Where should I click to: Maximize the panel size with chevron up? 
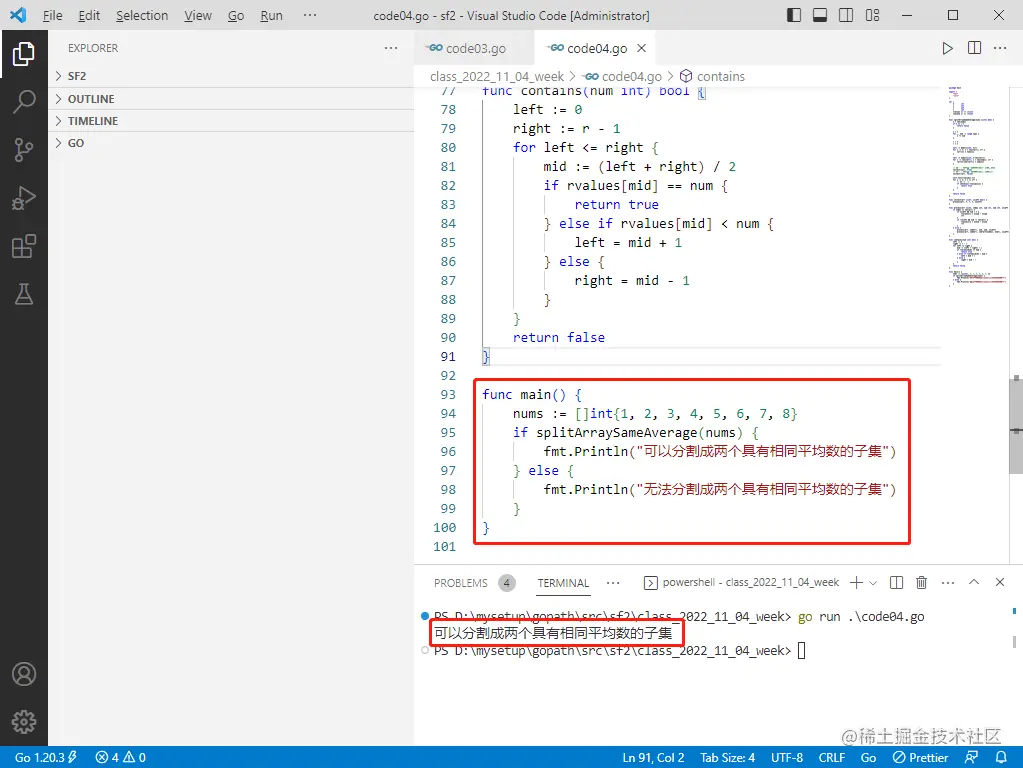click(974, 582)
